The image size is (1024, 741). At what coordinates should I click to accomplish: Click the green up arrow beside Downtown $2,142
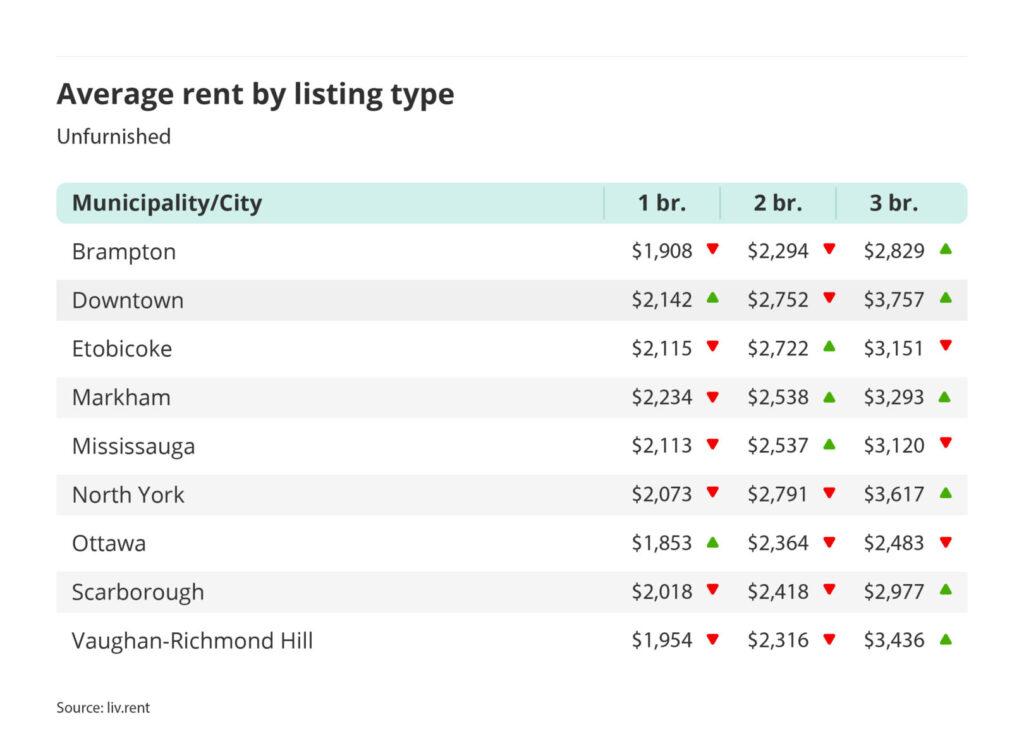coord(713,297)
